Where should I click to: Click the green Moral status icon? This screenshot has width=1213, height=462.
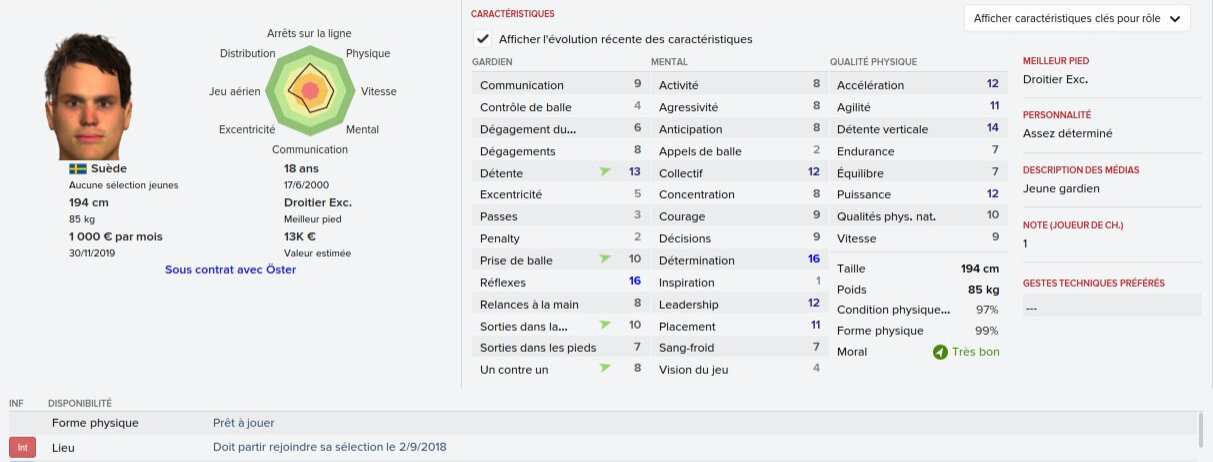(x=939, y=352)
